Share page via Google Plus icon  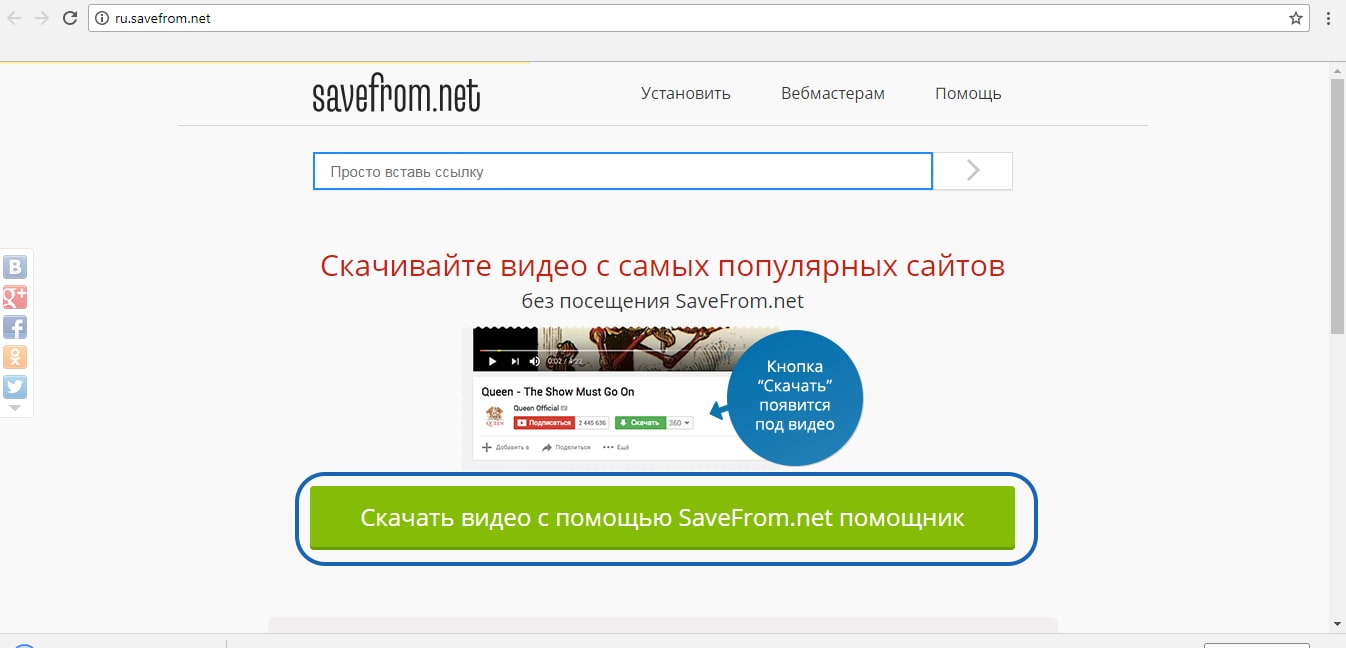[x=15, y=297]
